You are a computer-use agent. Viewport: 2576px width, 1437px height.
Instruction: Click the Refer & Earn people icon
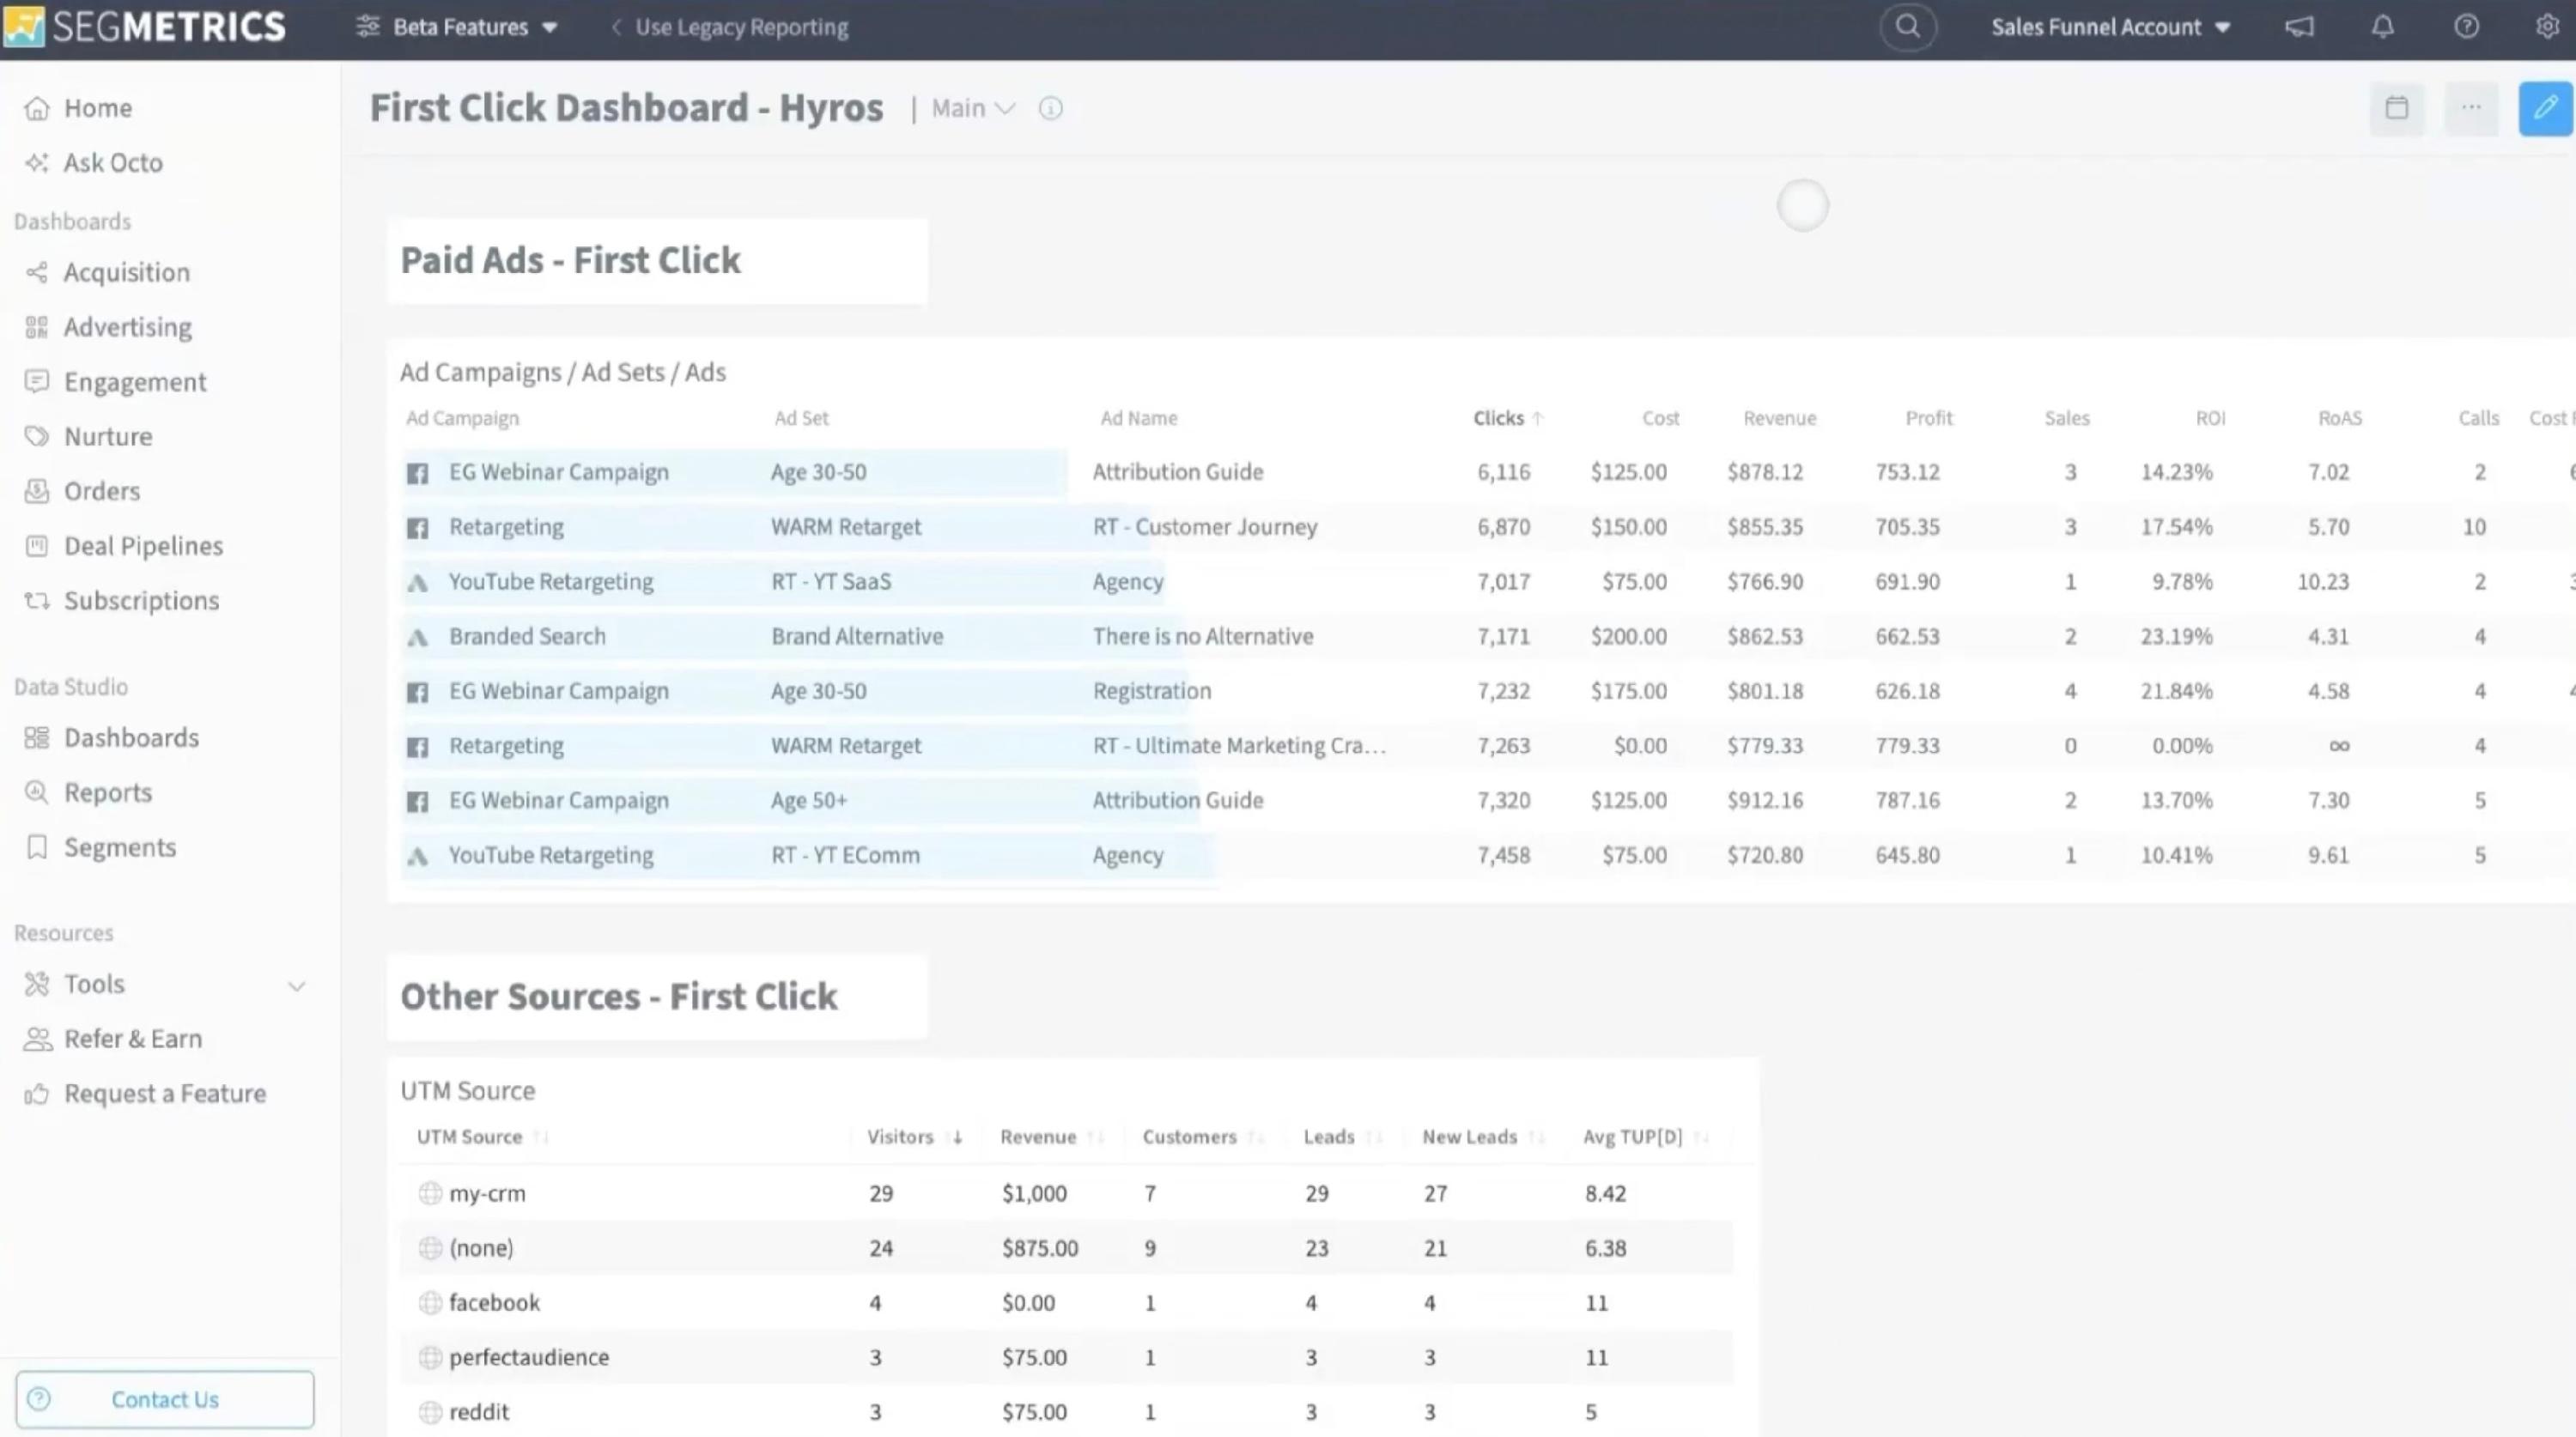(37, 1039)
